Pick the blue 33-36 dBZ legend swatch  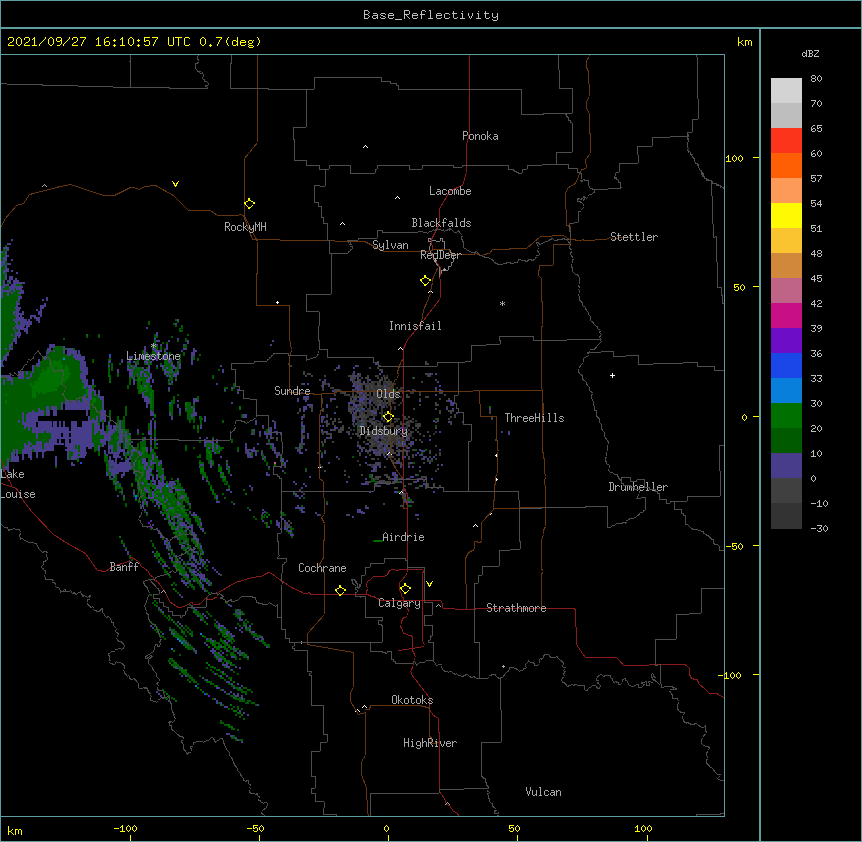pyautogui.click(x=786, y=365)
